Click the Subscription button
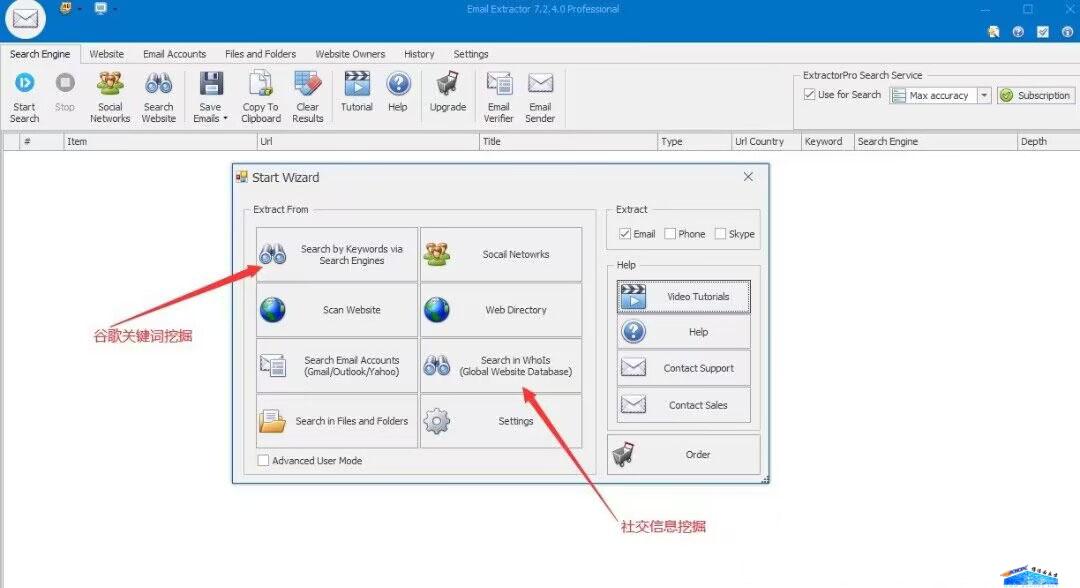 click(x=1035, y=95)
